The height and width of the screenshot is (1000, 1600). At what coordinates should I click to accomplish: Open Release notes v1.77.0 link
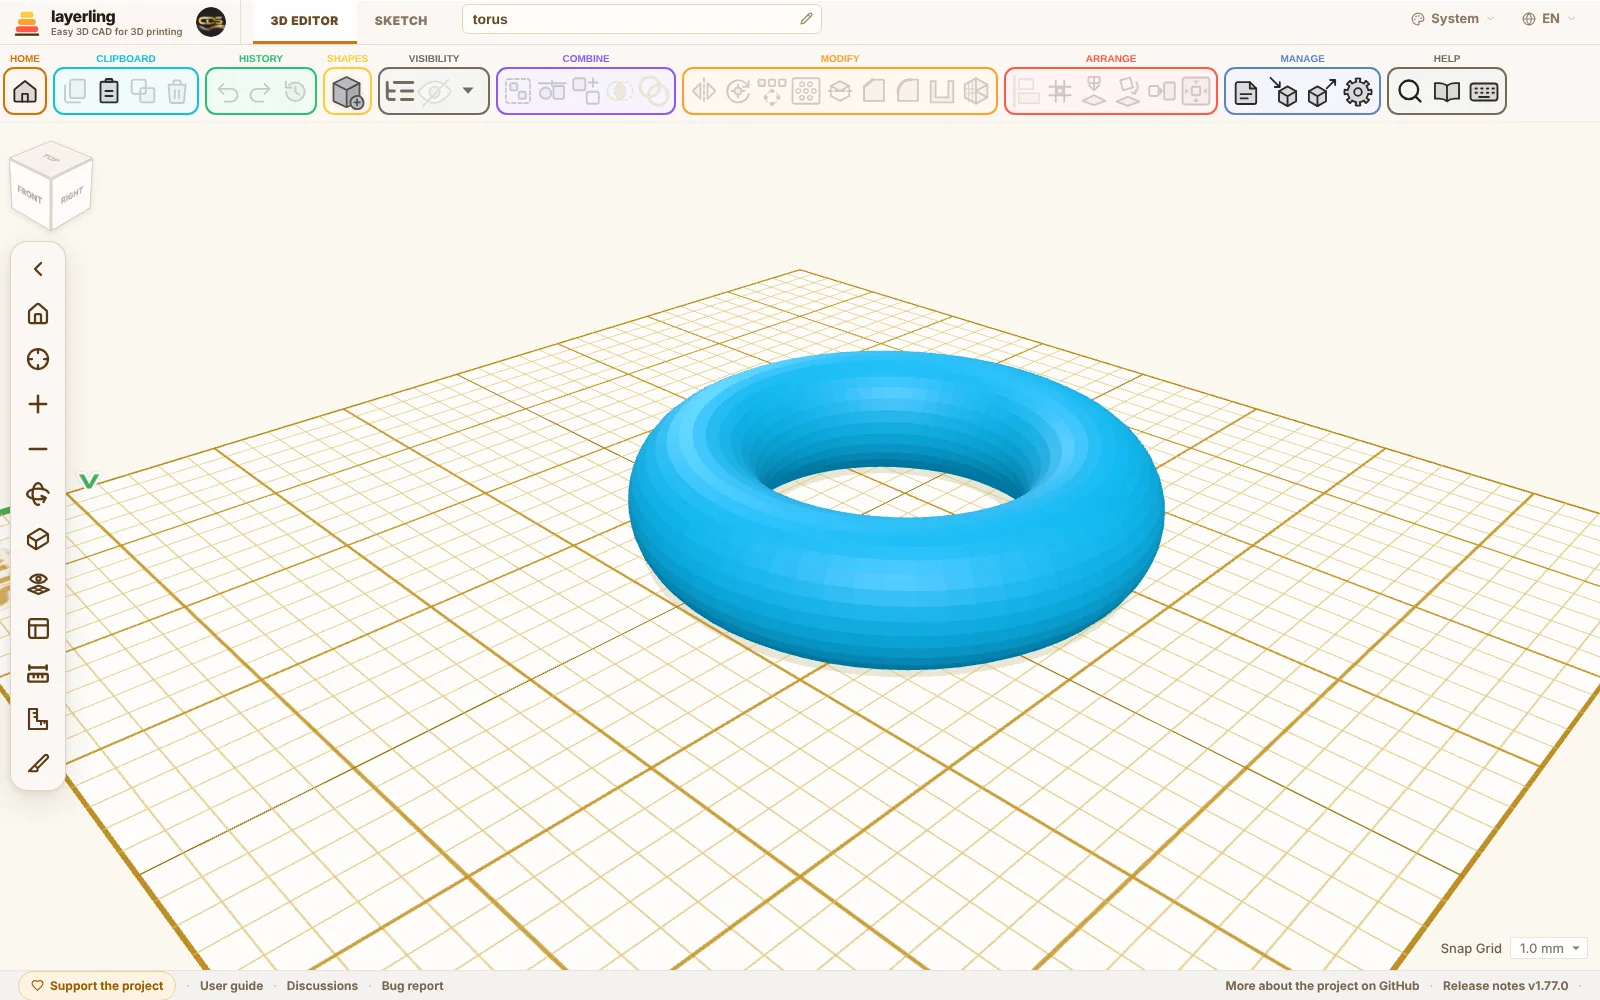tap(1505, 986)
